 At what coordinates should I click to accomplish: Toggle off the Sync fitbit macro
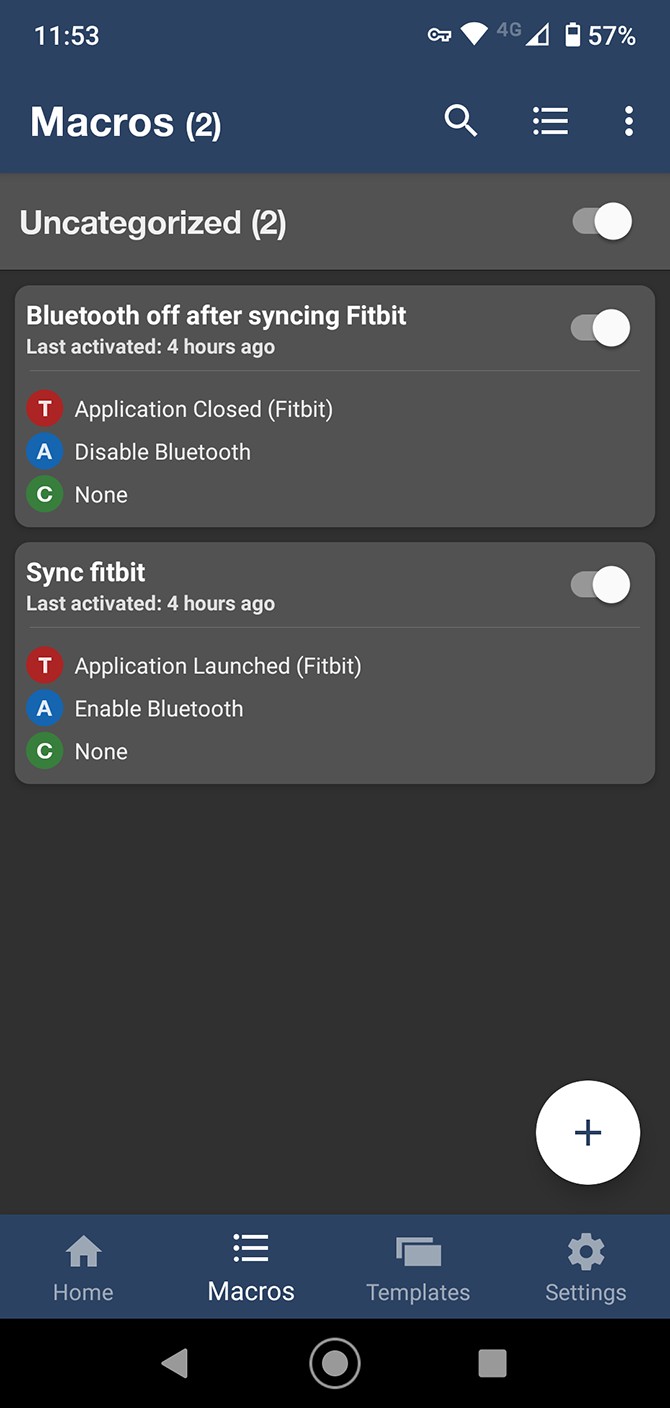[x=601, y=584]
